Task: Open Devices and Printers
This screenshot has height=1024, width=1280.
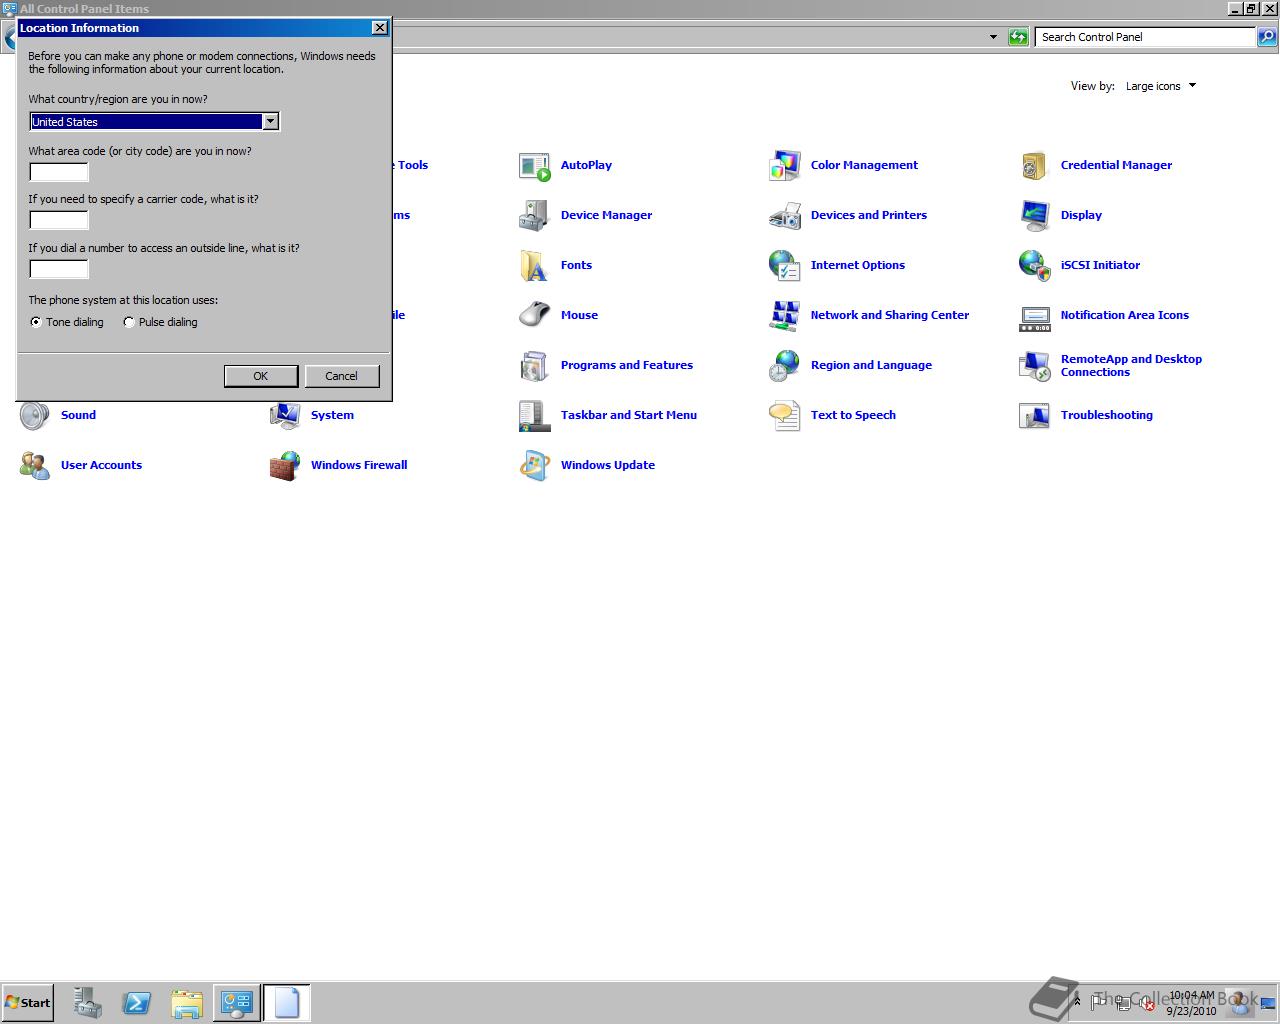Action: [847, 215]
